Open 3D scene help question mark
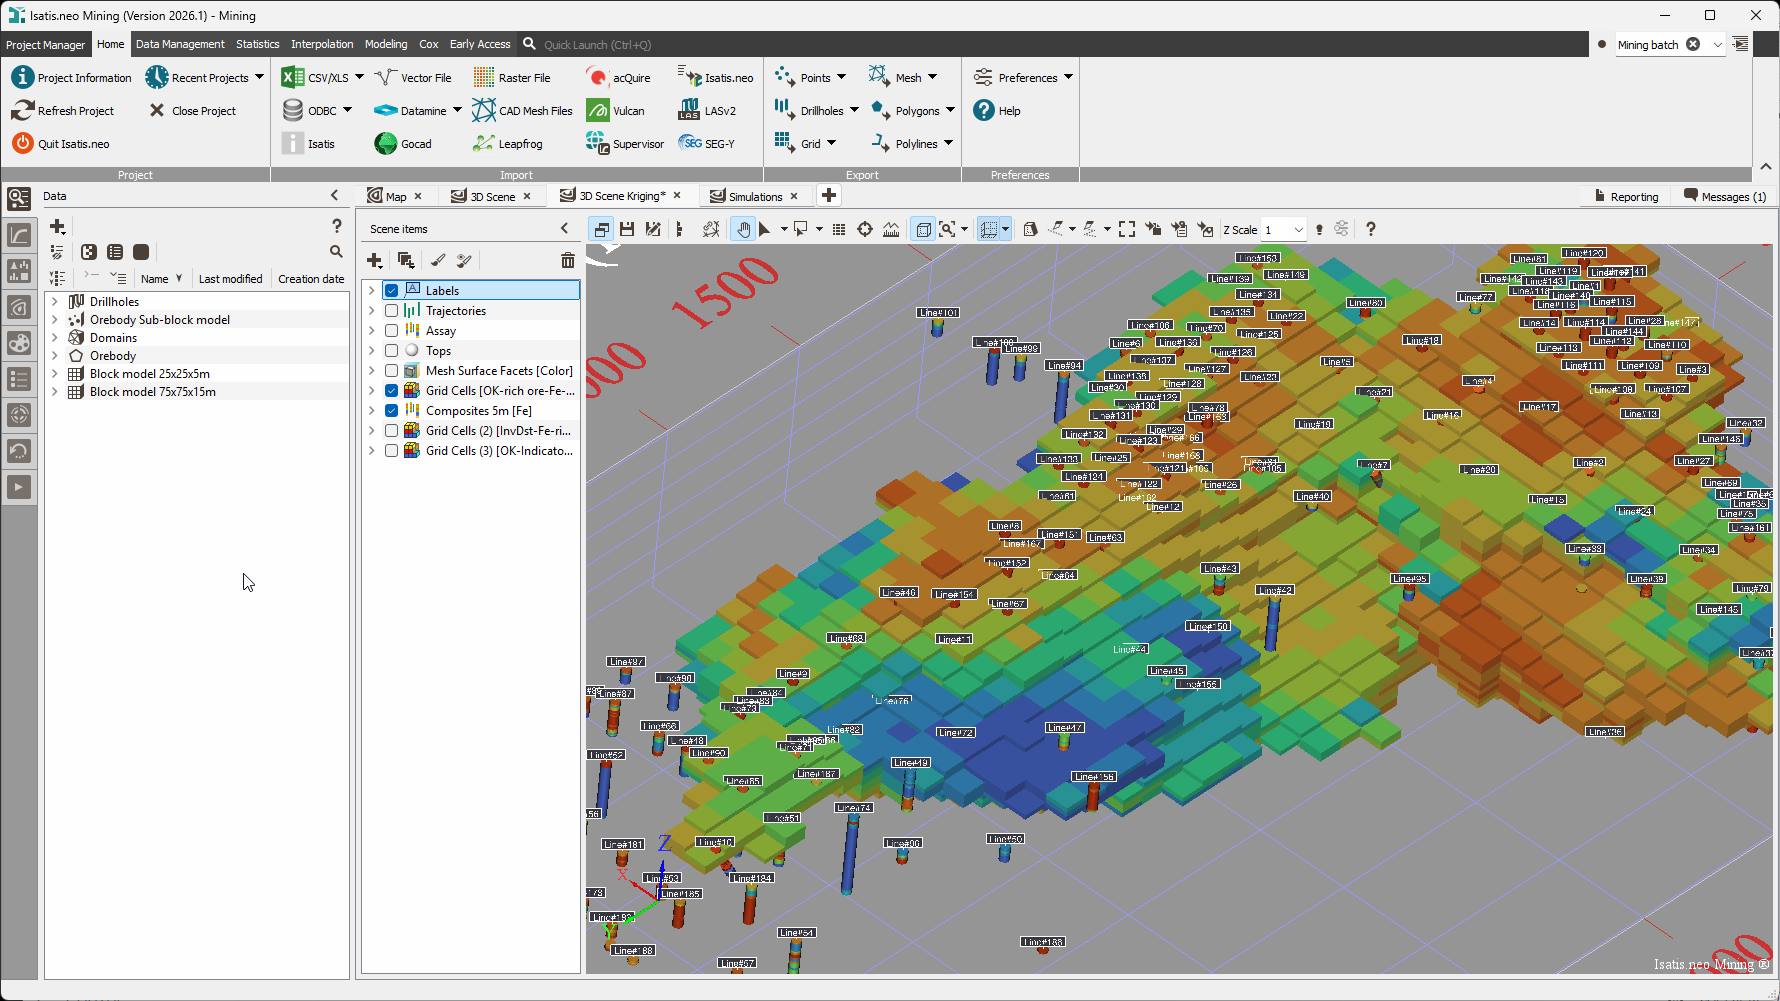 point(1371,229)
